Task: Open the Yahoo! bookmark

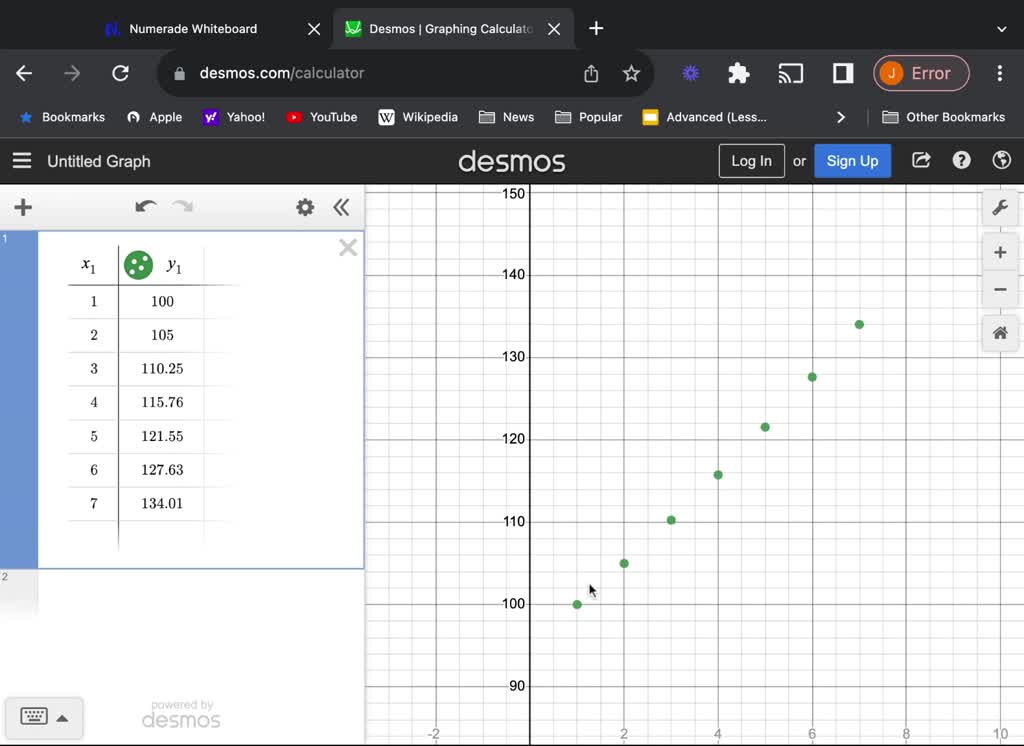Action: point(234,118)
